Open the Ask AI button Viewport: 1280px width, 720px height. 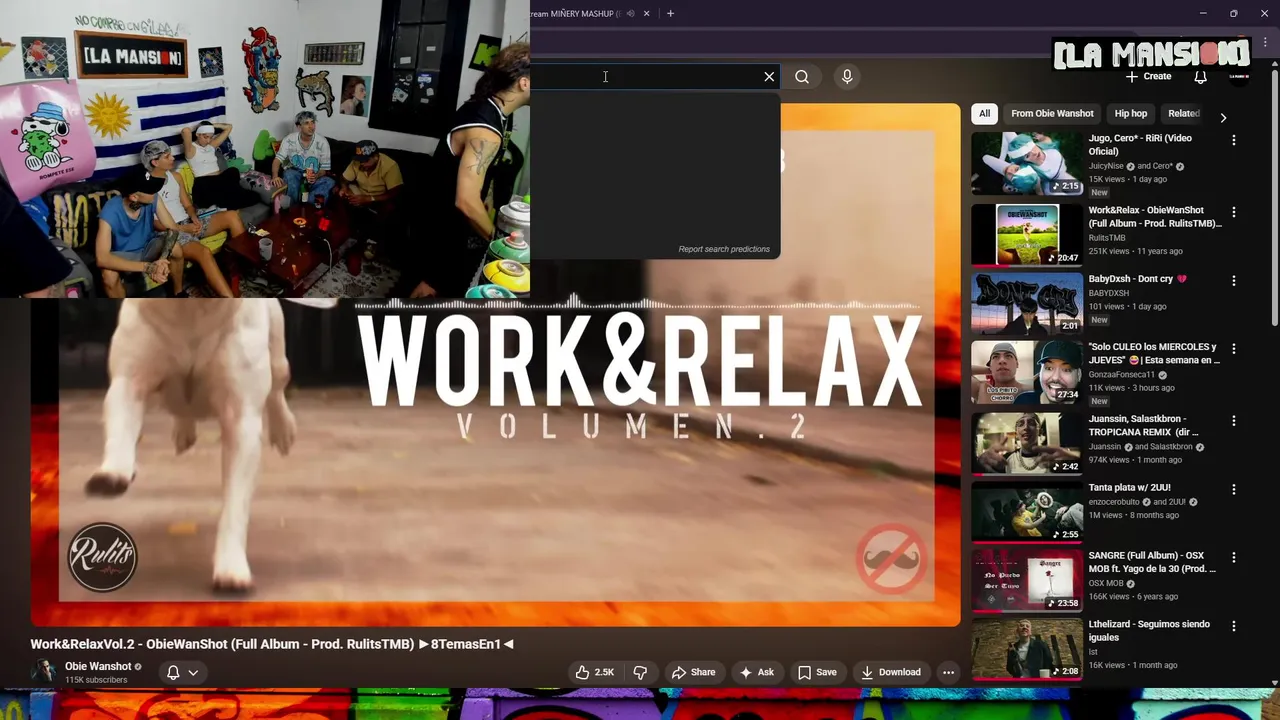pyautogui.click(x=756, y=672)
